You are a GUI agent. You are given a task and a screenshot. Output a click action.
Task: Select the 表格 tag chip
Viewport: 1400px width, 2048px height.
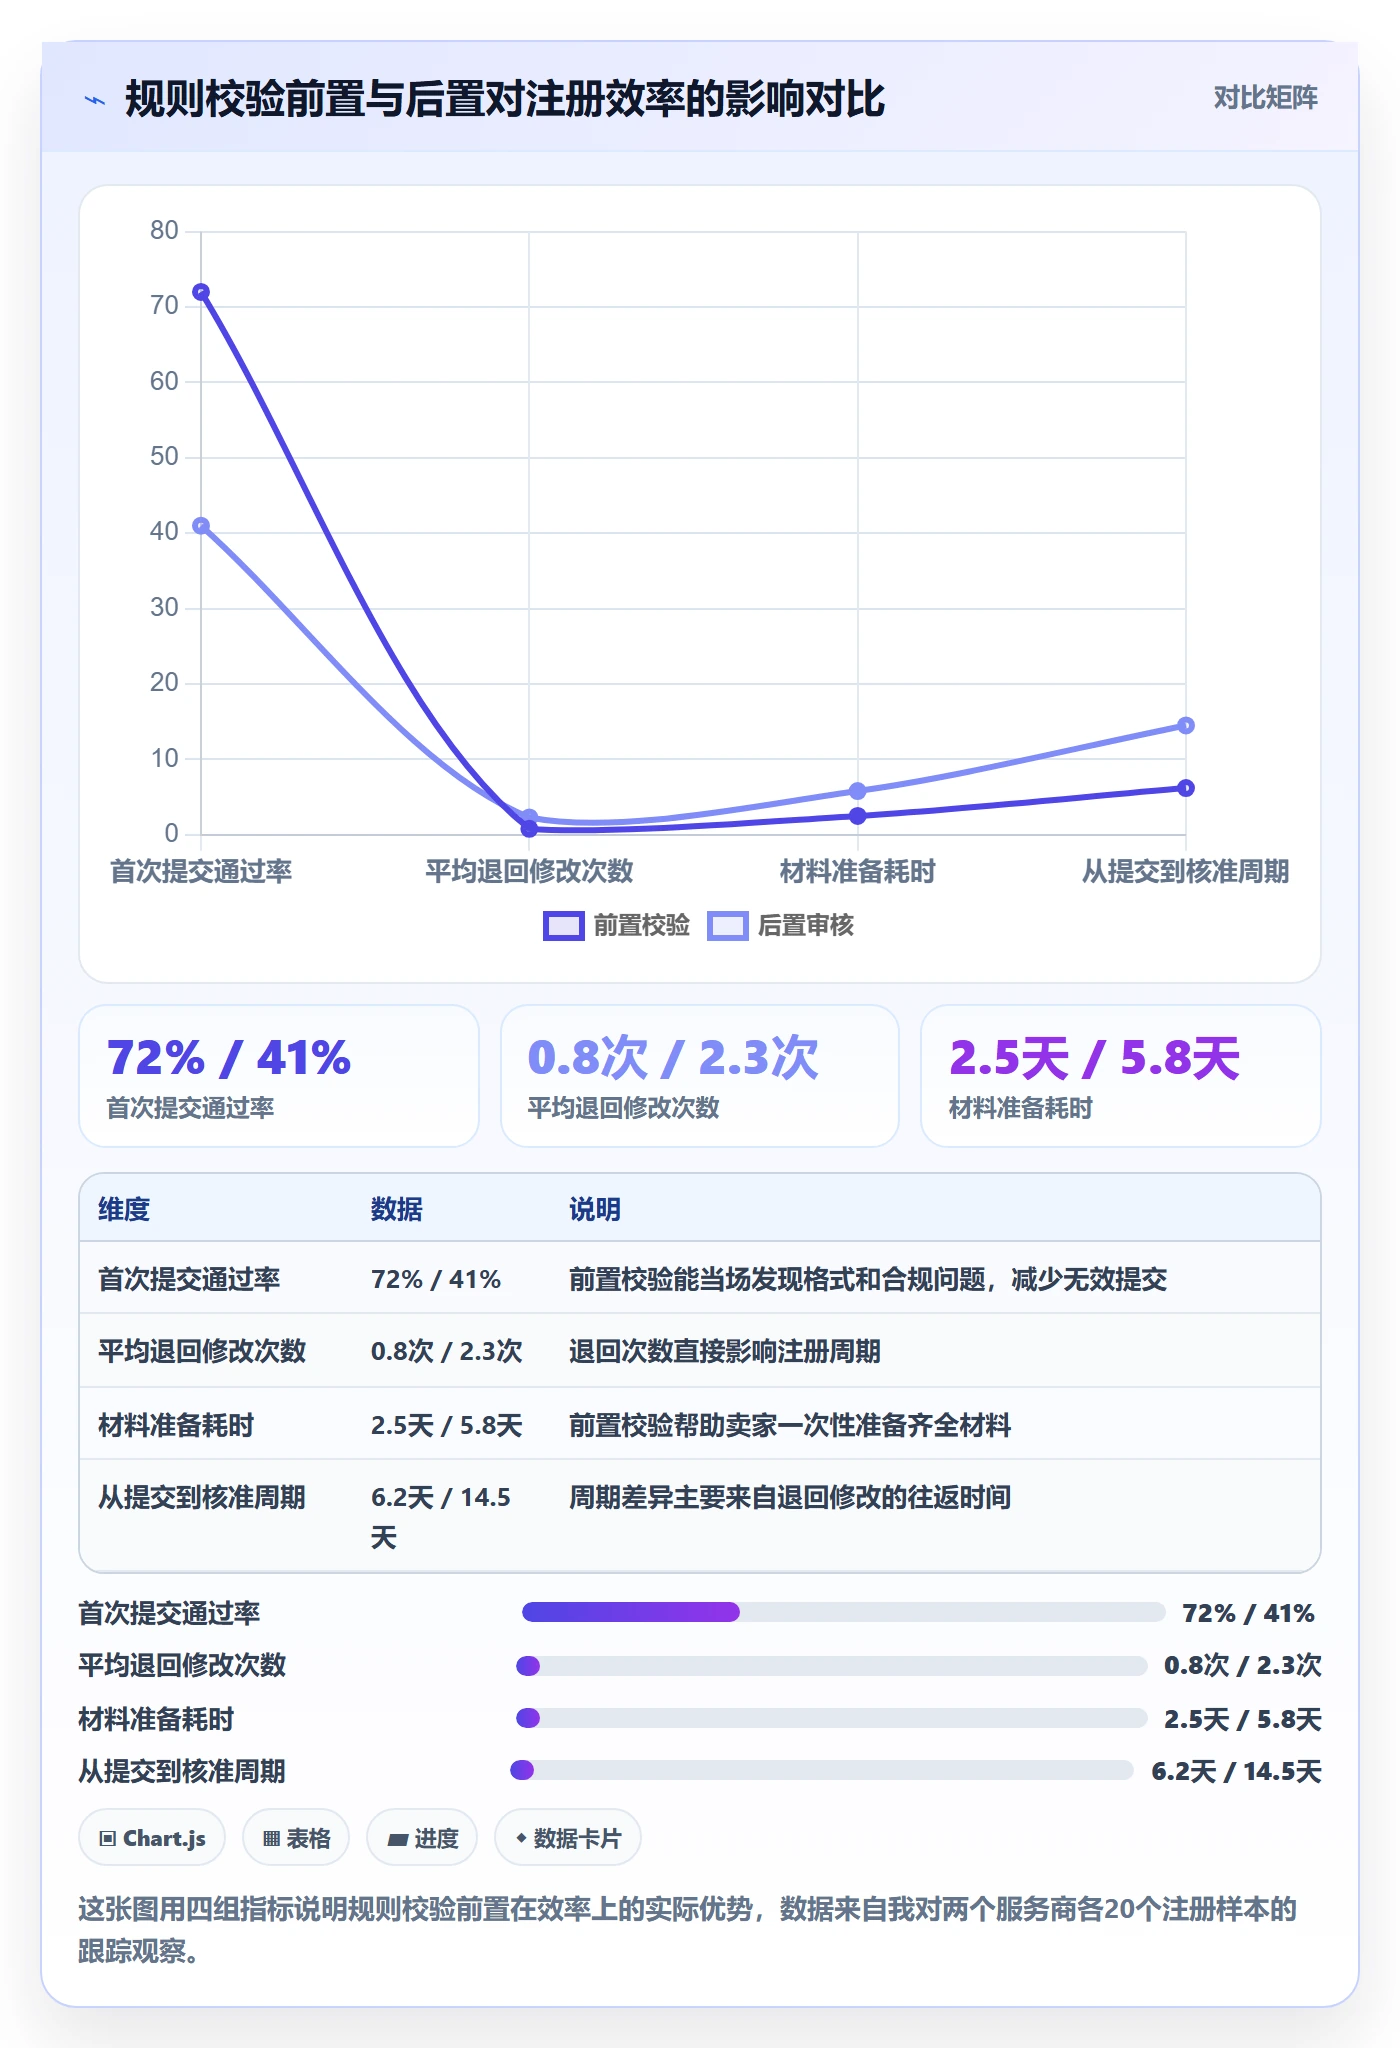point(296,1838)
